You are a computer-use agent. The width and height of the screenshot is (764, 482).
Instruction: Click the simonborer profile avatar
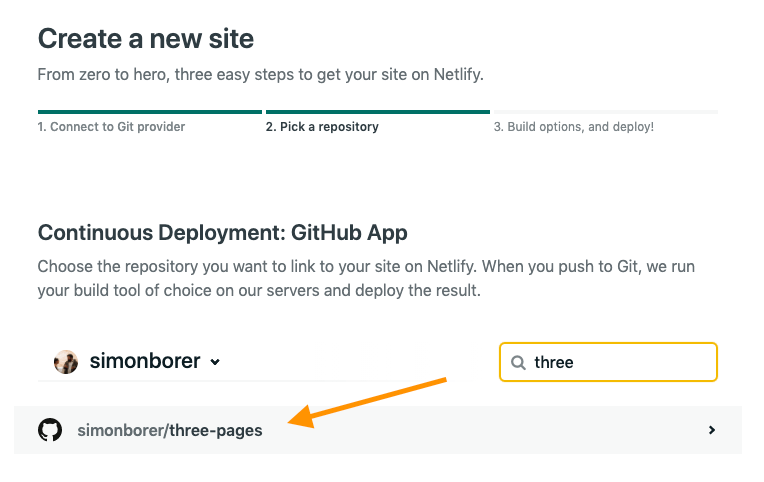(x=66, y=362)
